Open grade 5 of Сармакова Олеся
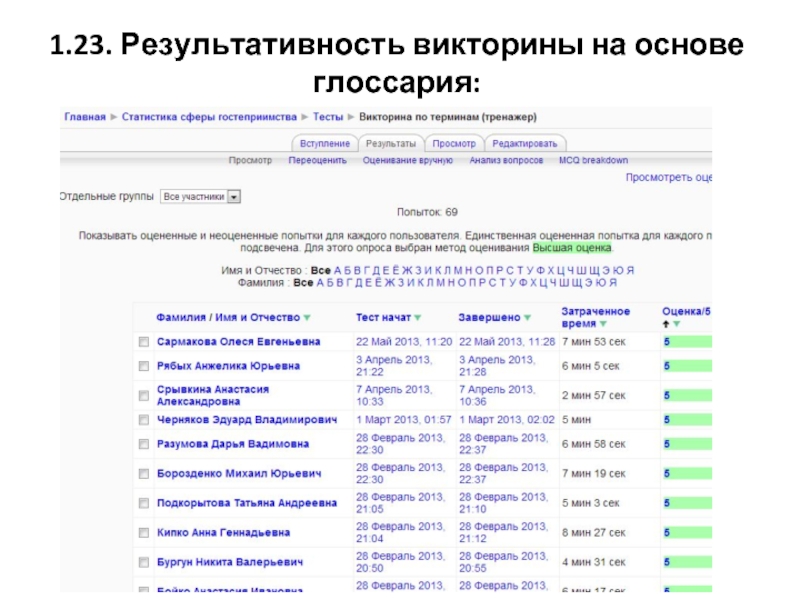Screen dimensions: 800x600 pos(667,342)
